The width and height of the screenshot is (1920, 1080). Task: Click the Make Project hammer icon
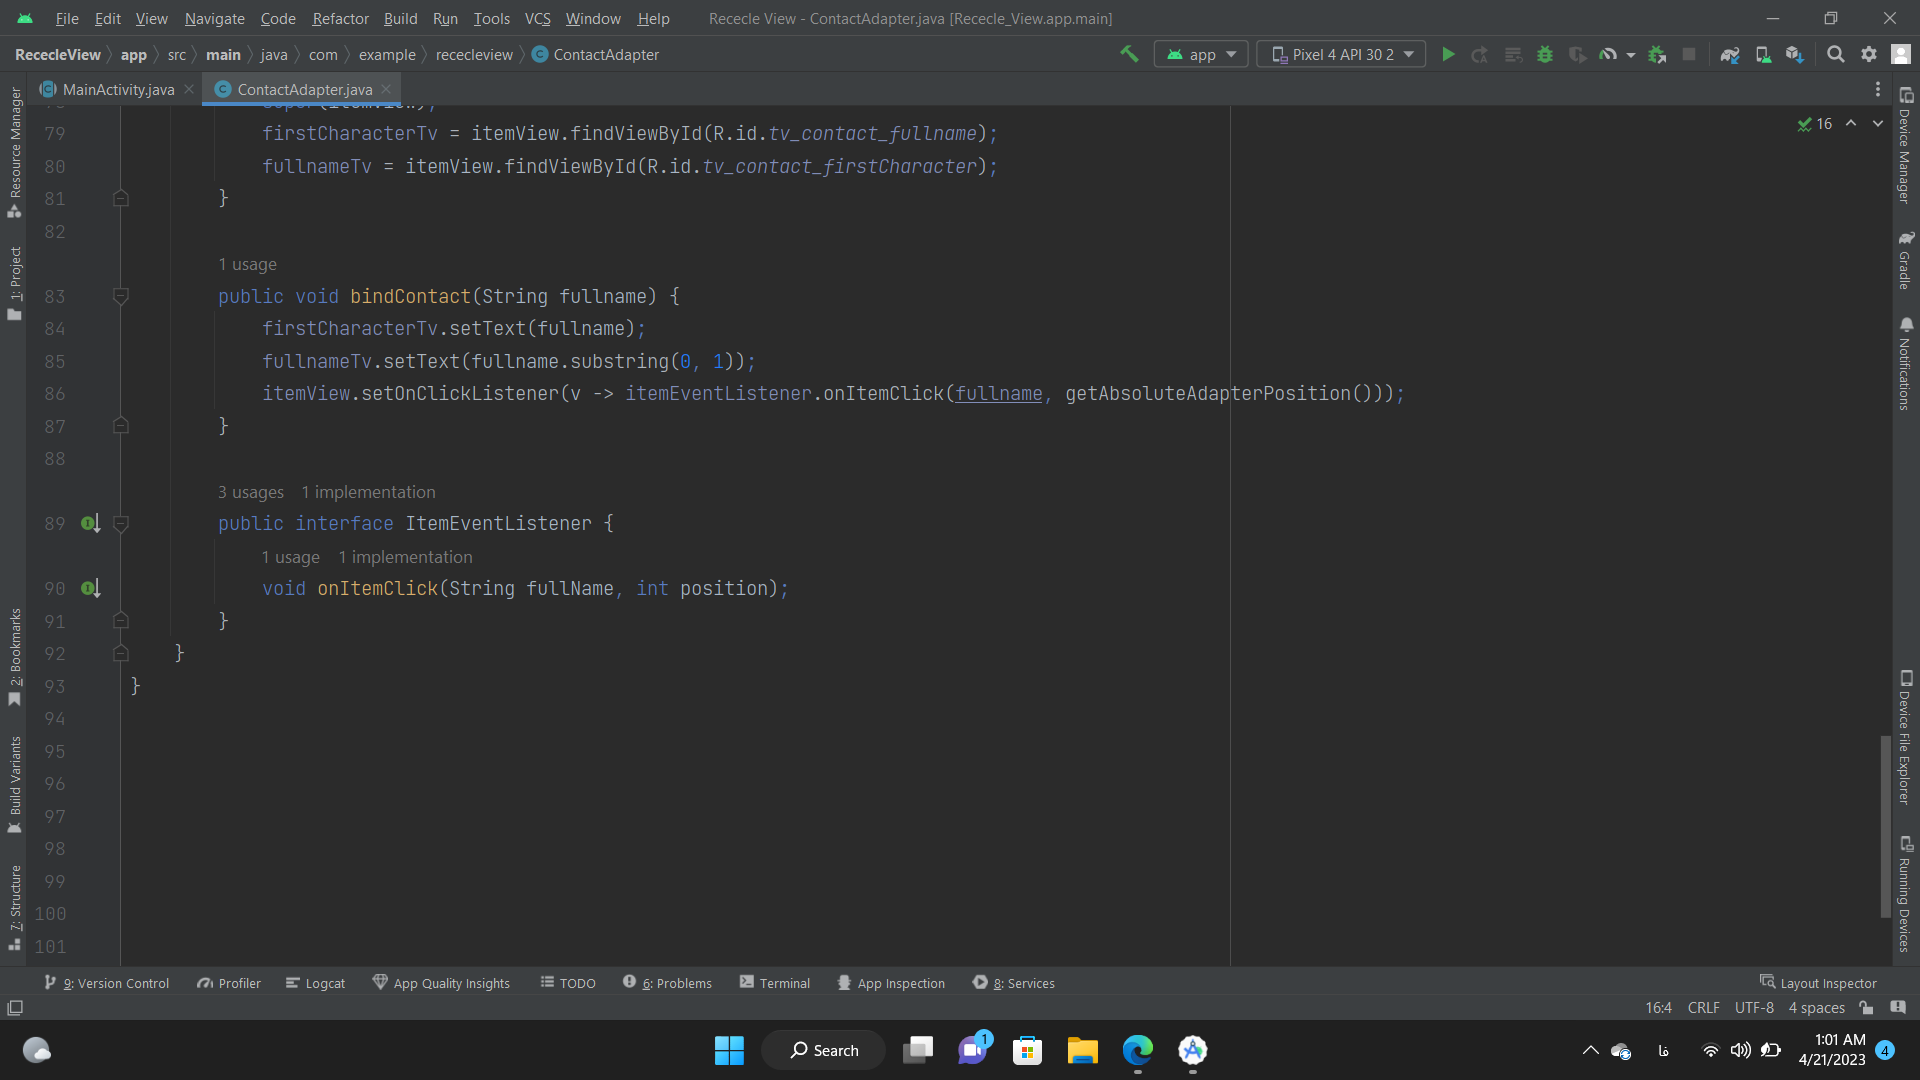[1129, 54]
